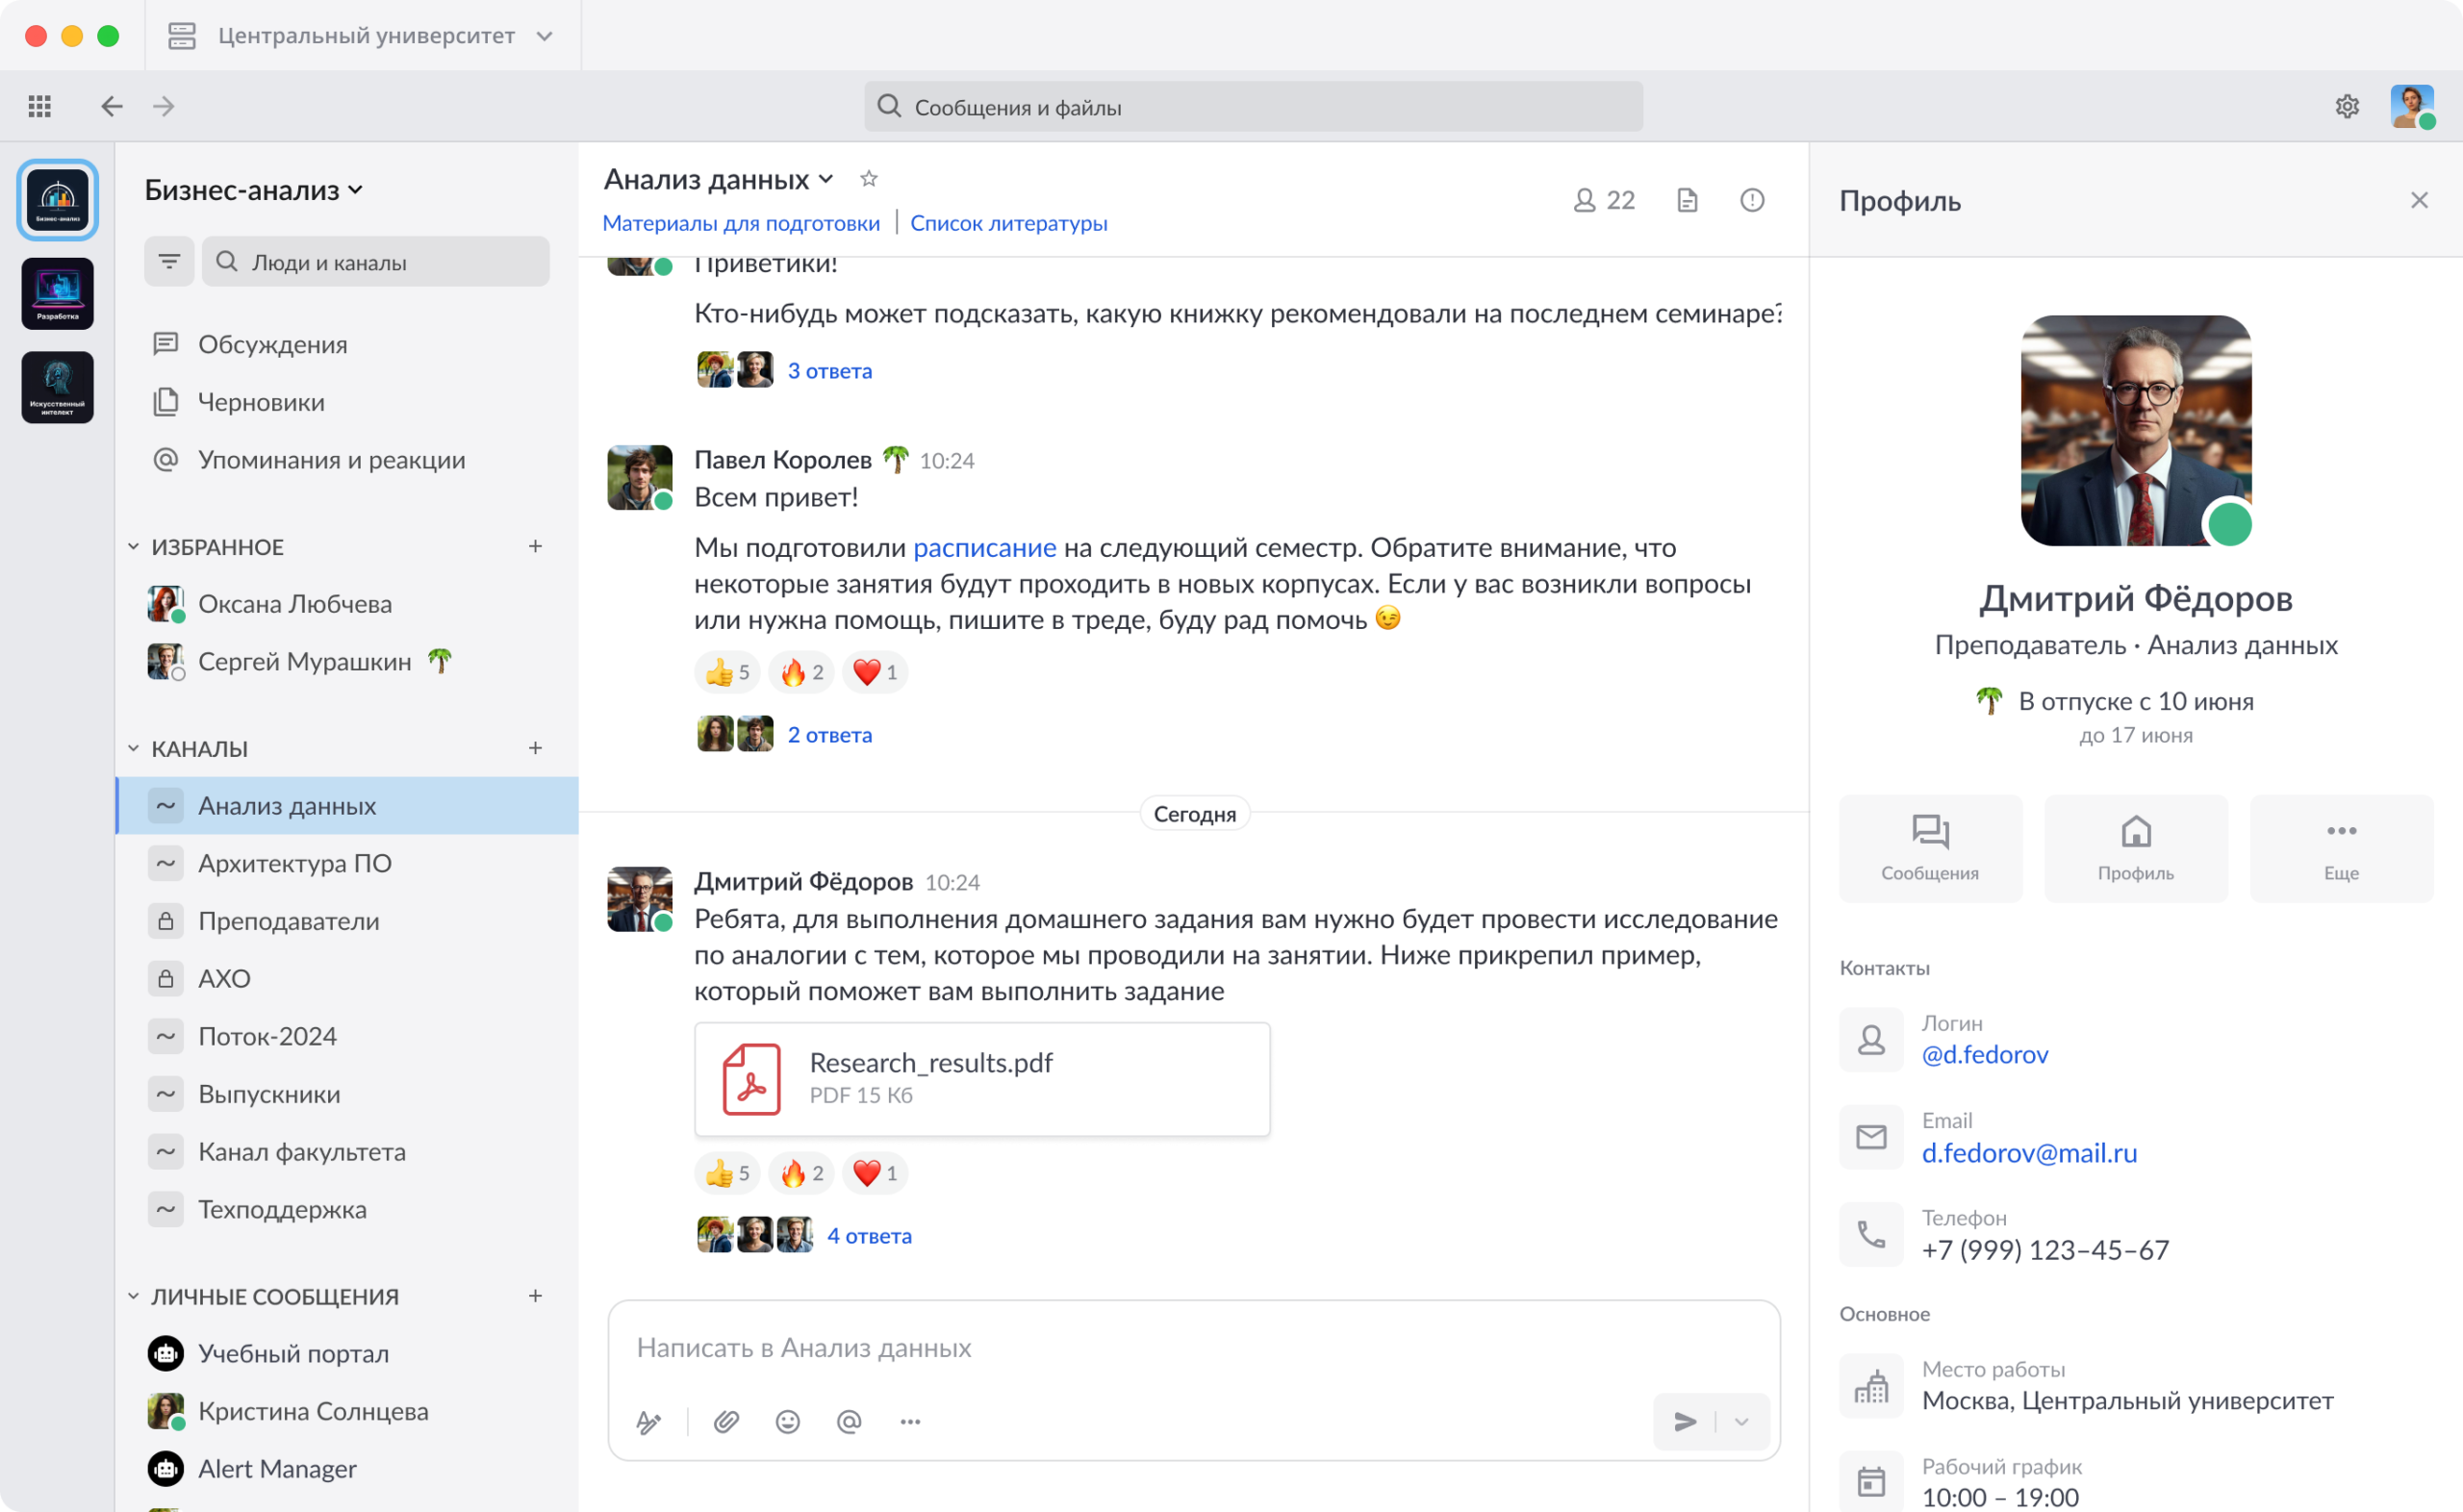The height and width of the screenshot is (1512, 2463).
Task: Open settings gear in top bar
Action: pos(2347,106)
